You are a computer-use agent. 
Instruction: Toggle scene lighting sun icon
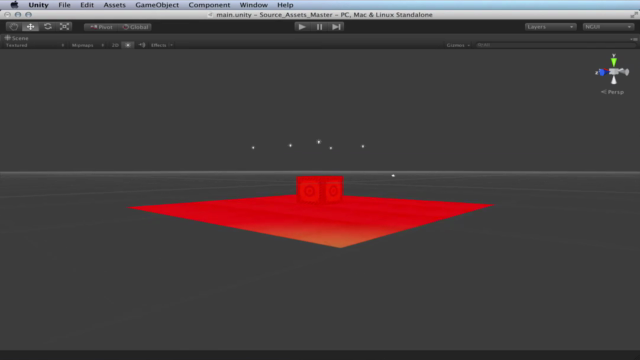coord(128,45)
